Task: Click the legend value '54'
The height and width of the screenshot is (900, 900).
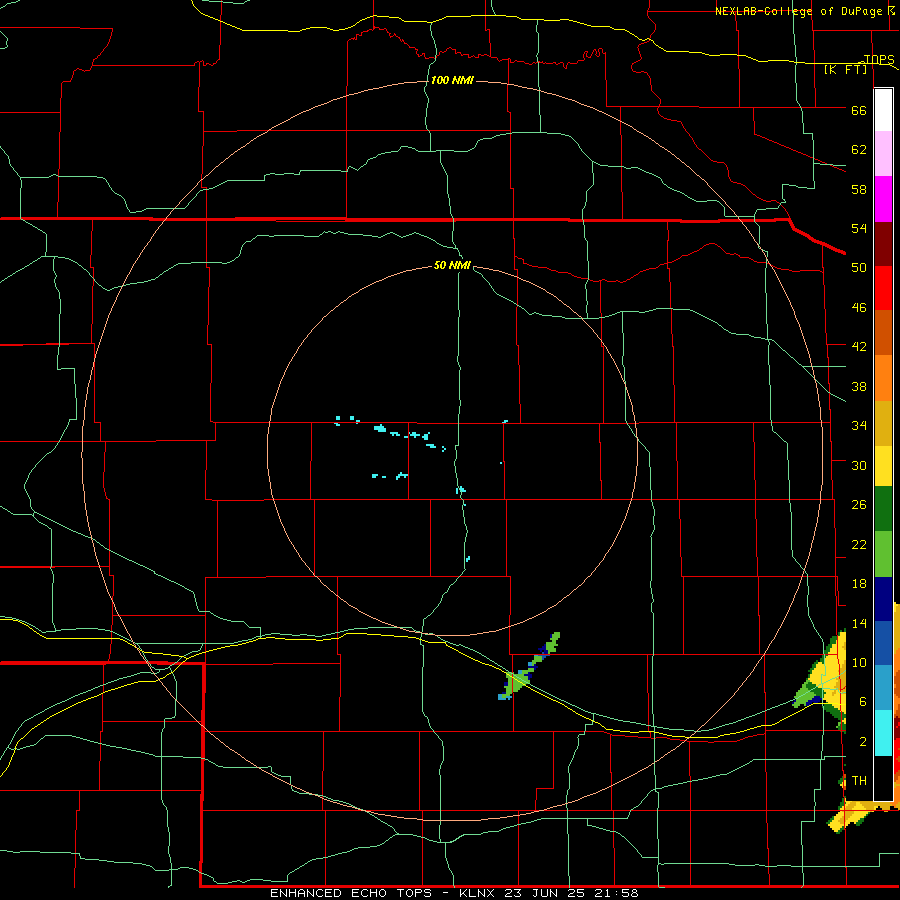Action: click(x=859, y=228)
